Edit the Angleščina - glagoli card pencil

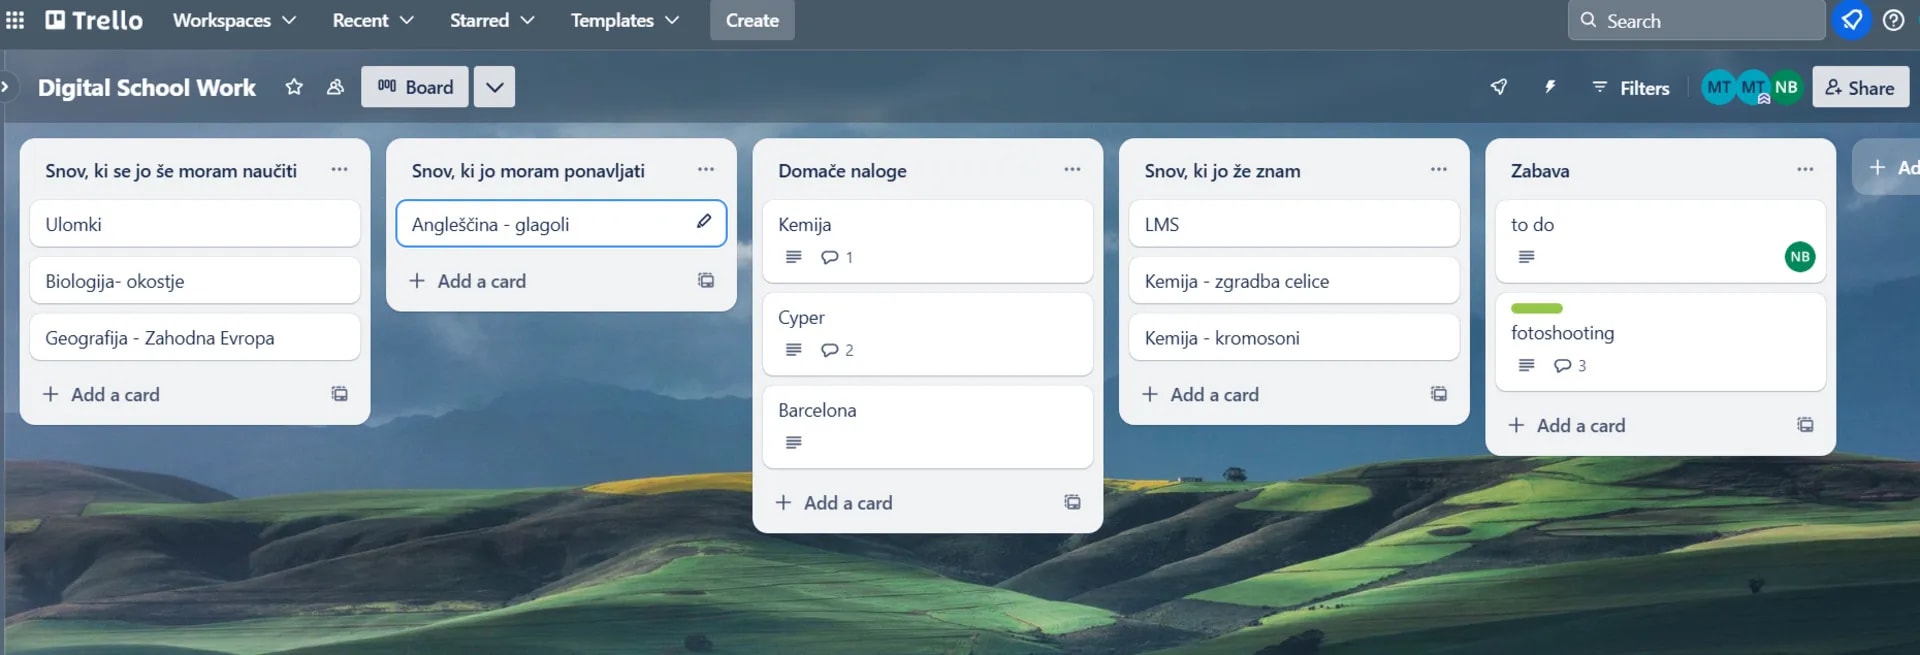704,222
